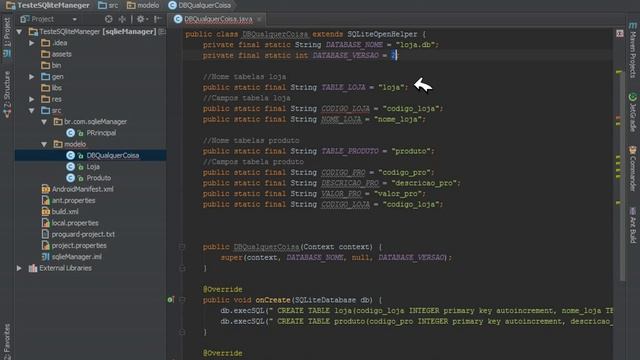Click the External Libraries icon
The height and width of the screenshot is (360, 640).
[33, 268]
